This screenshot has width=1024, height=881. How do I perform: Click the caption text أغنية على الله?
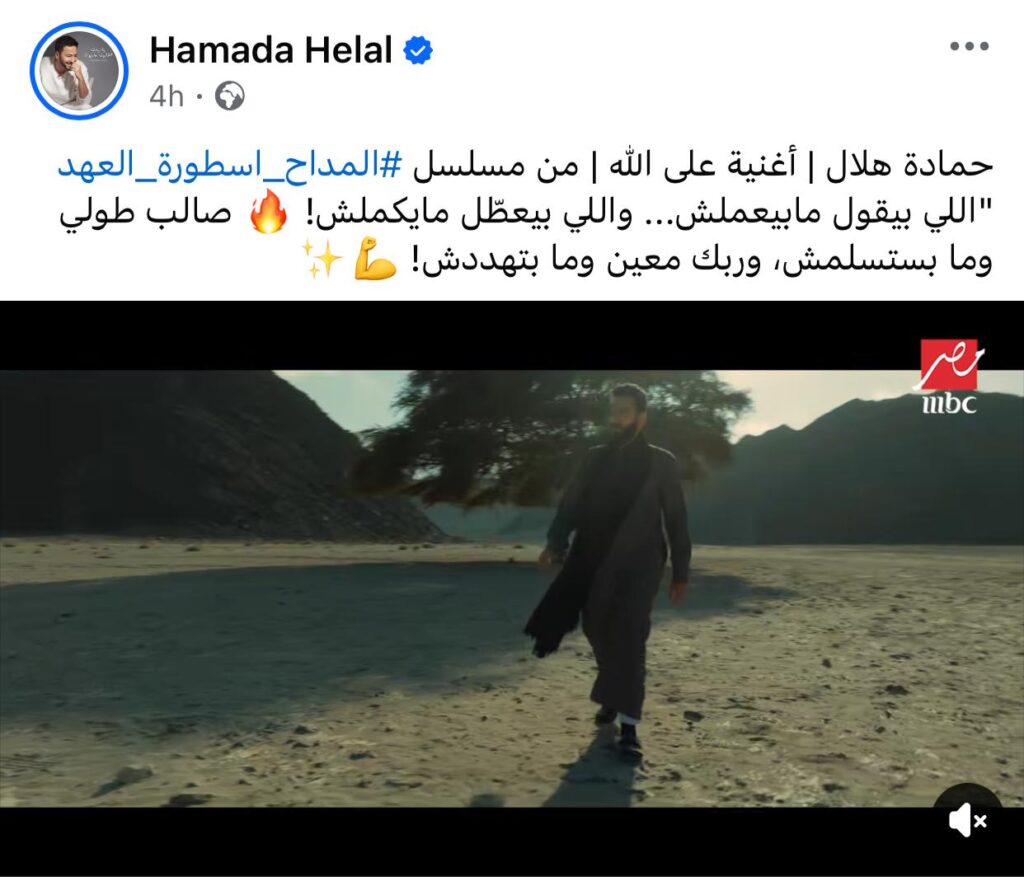[704, 166]
